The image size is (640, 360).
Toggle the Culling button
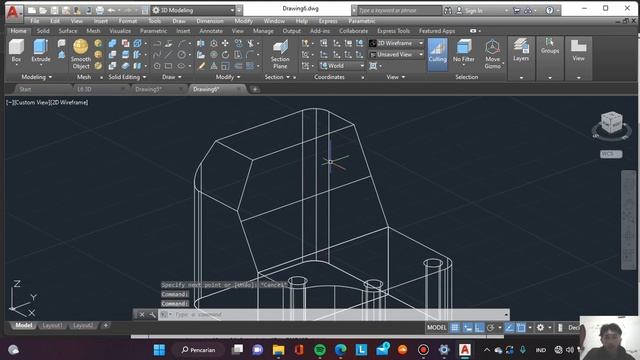(438, 54)
